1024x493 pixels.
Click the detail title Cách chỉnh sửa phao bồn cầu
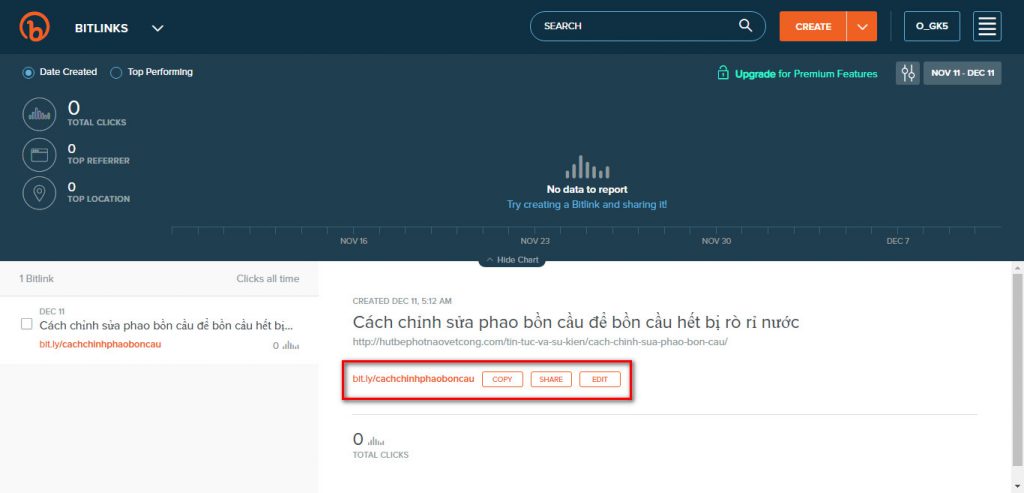[x=576, y=323]
